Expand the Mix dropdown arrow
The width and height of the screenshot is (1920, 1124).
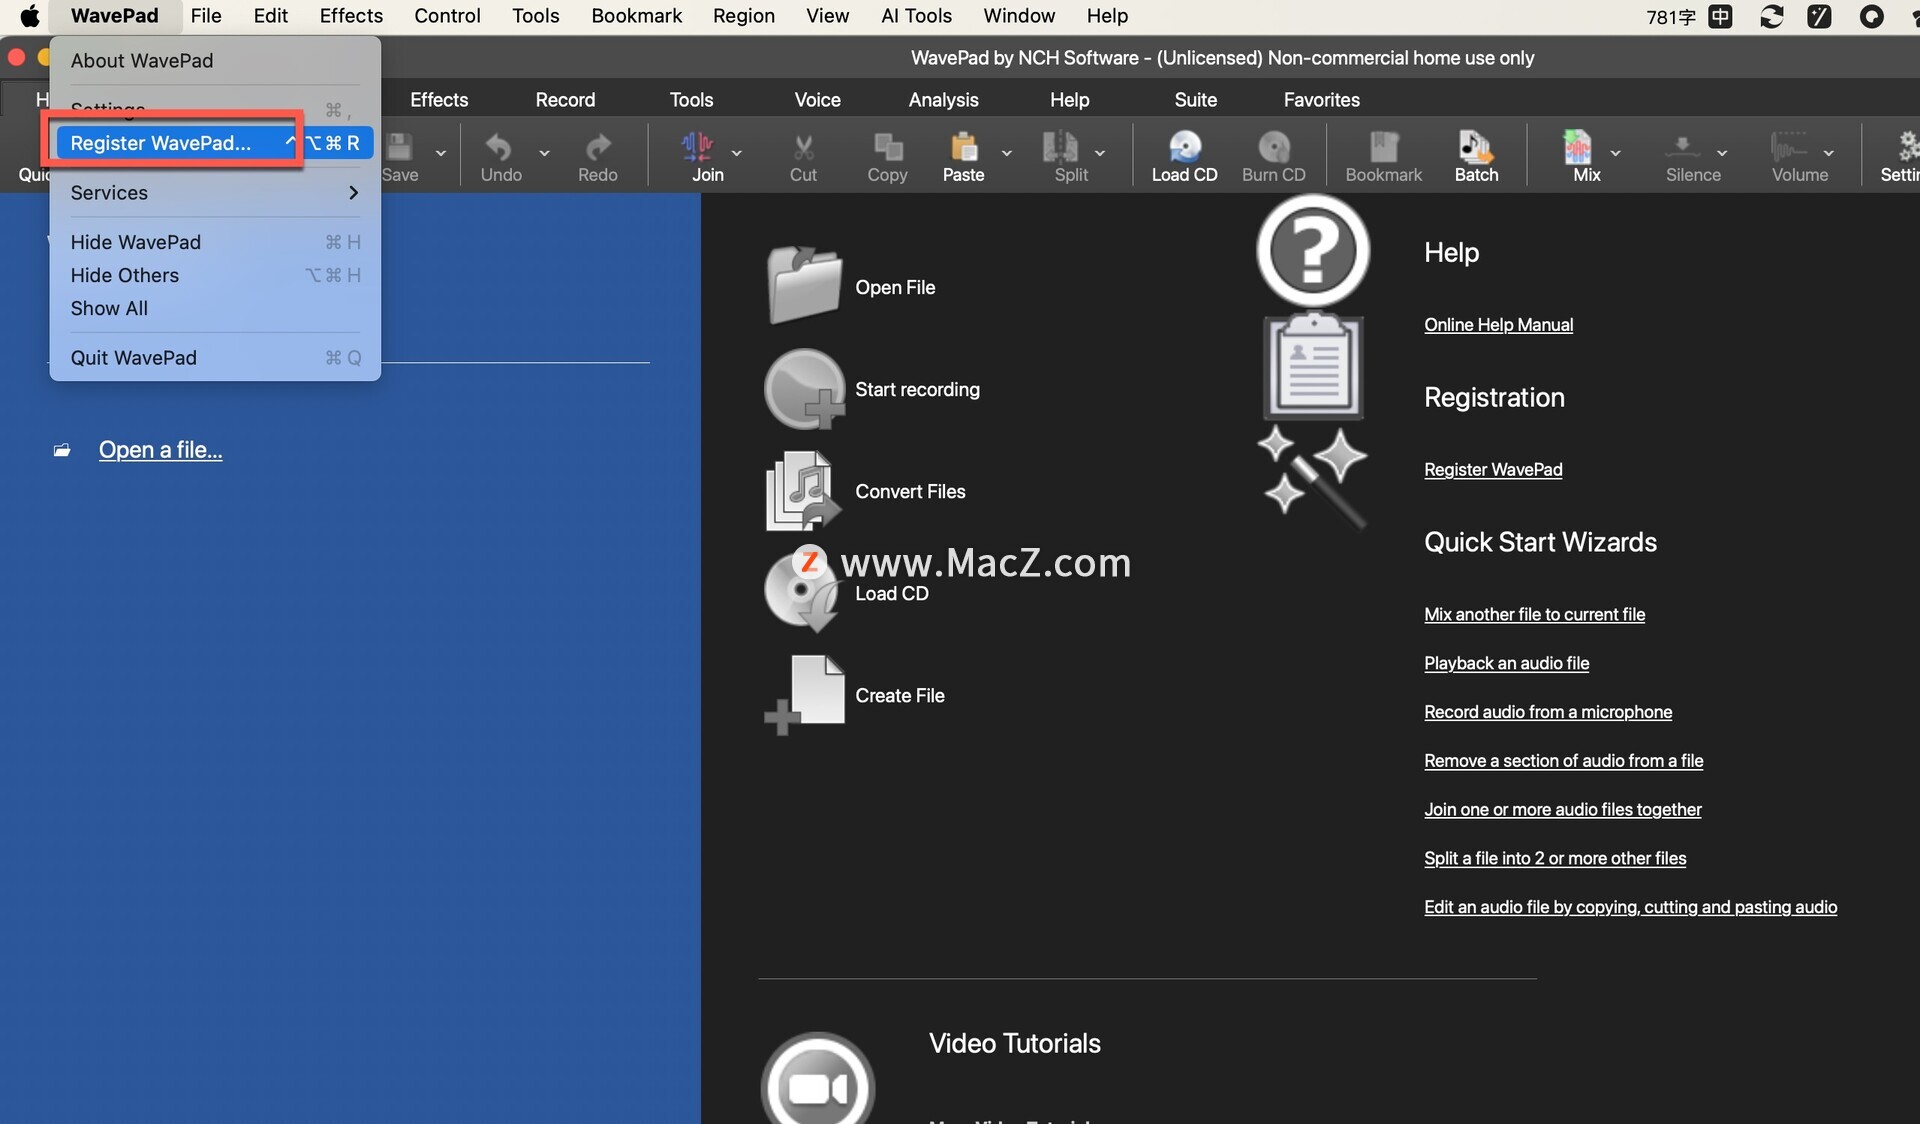point(1615,153)
